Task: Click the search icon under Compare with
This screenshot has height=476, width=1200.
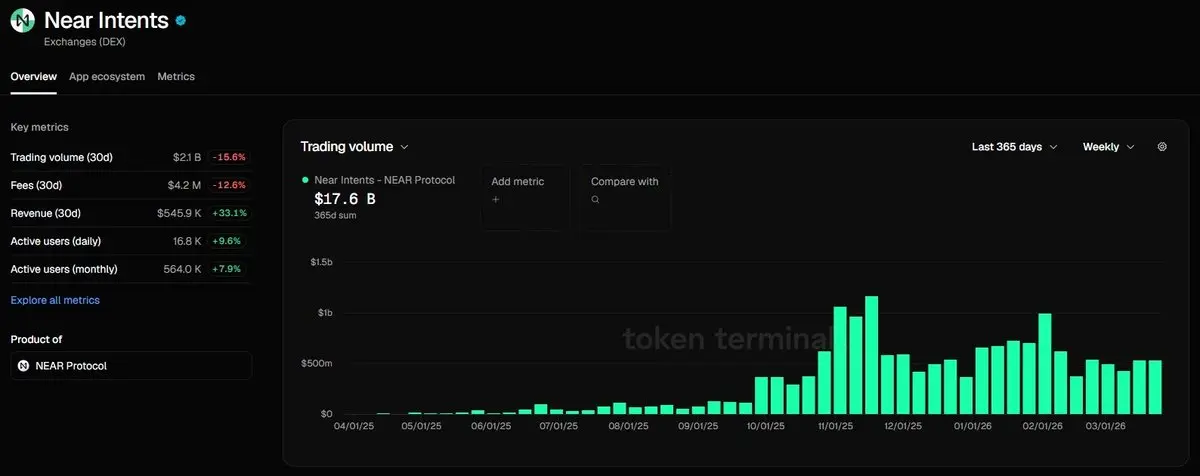Action: [x=596, y=199]
